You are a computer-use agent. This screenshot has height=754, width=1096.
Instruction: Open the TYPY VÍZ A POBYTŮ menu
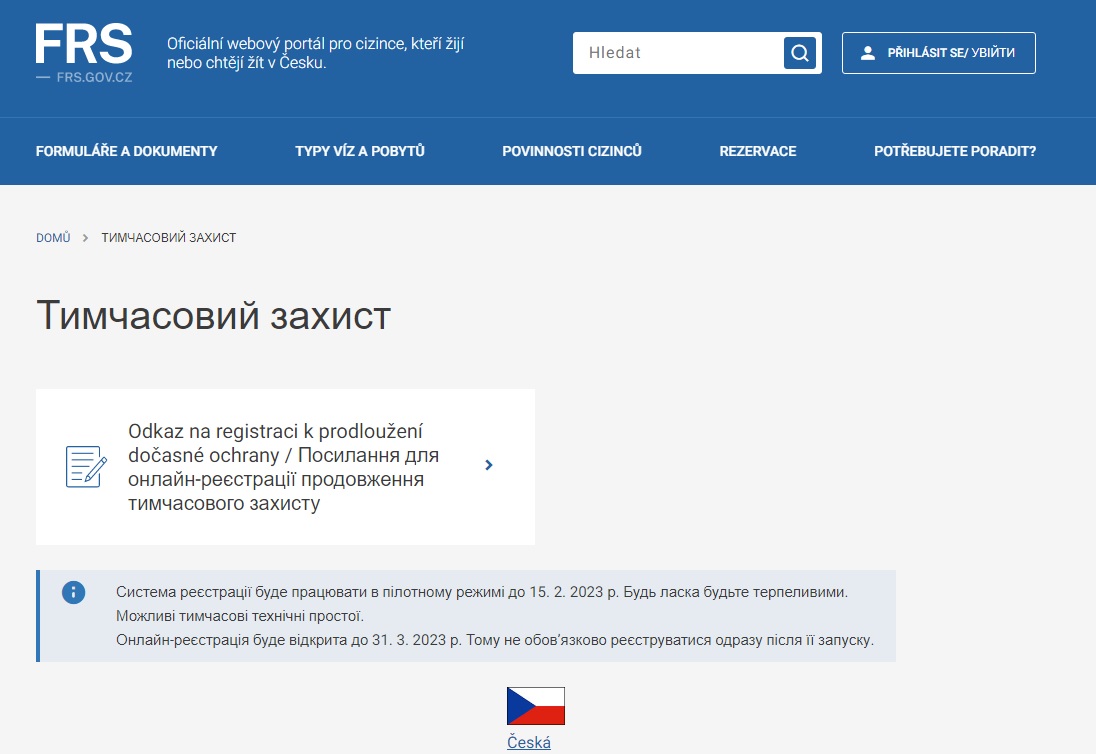pyautogui.click(x=360, y=151)
